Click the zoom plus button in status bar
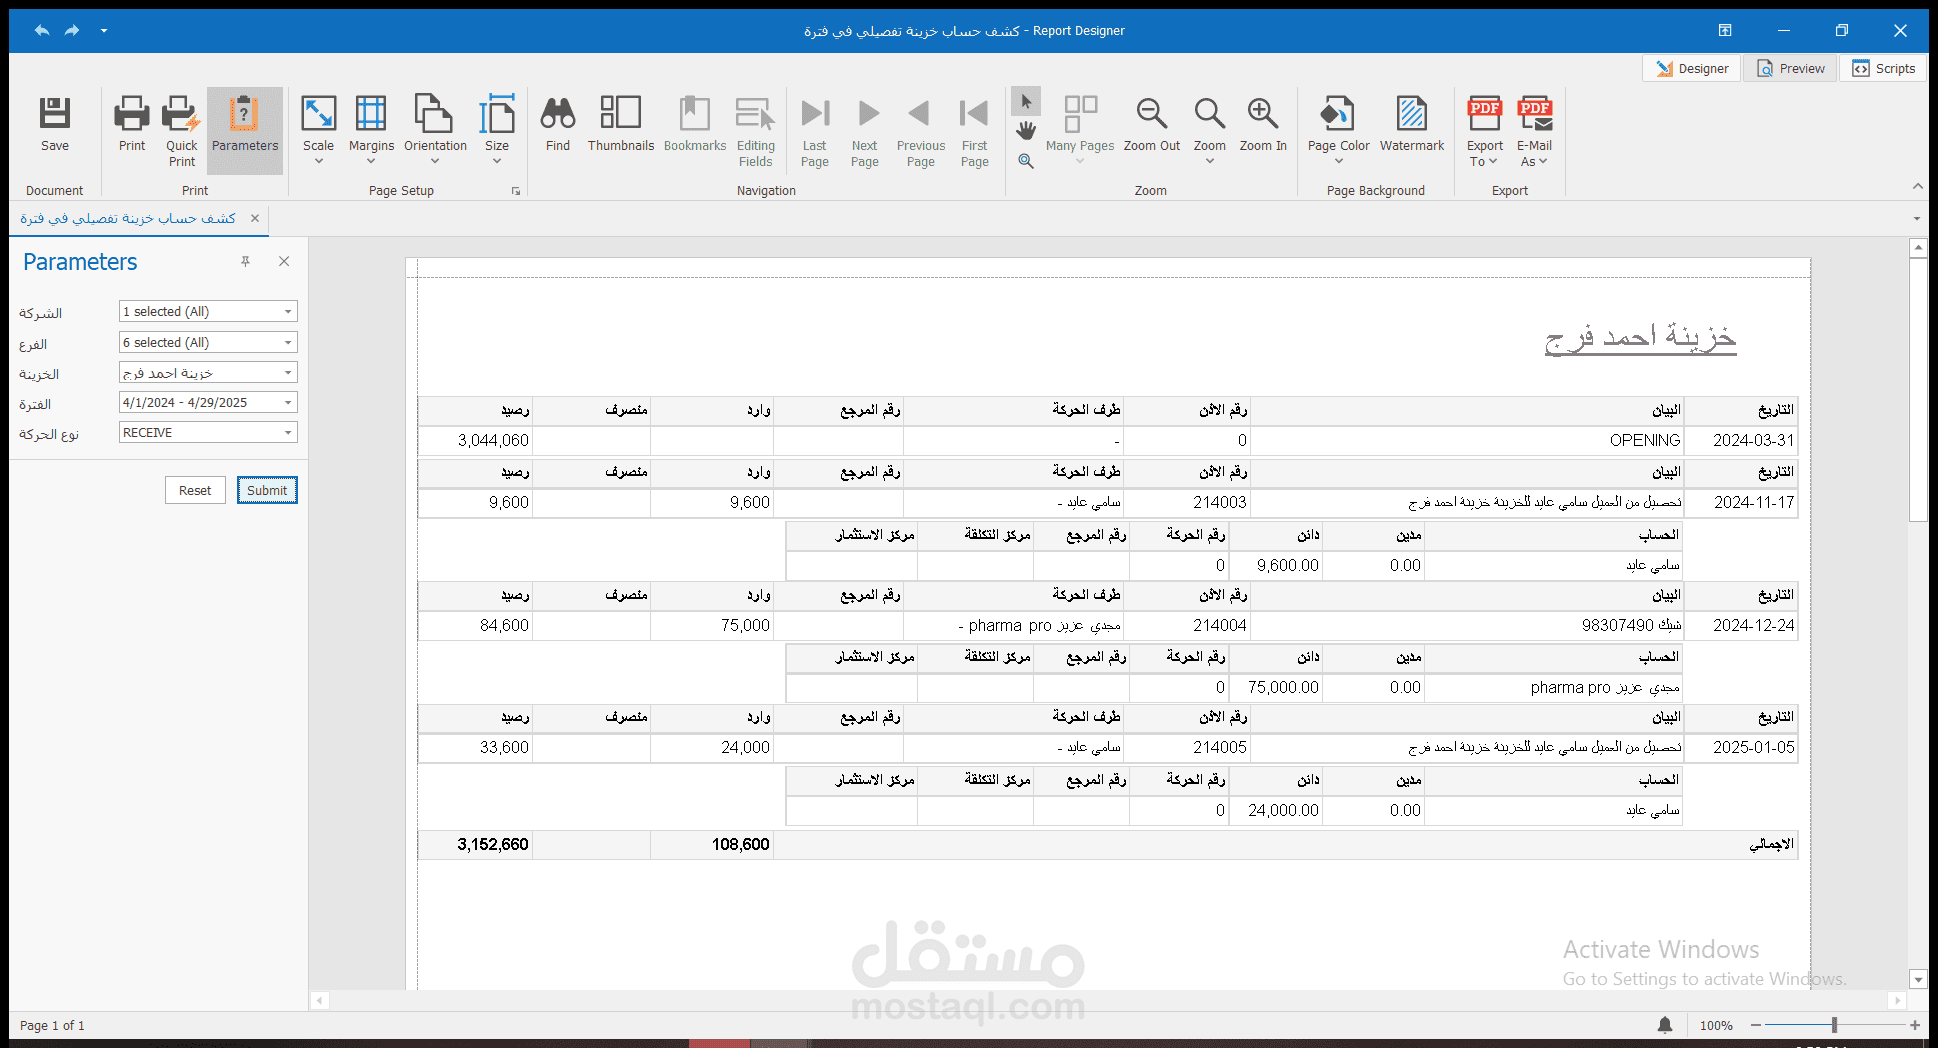1938x1048 pixels. pos(1915,1025)
